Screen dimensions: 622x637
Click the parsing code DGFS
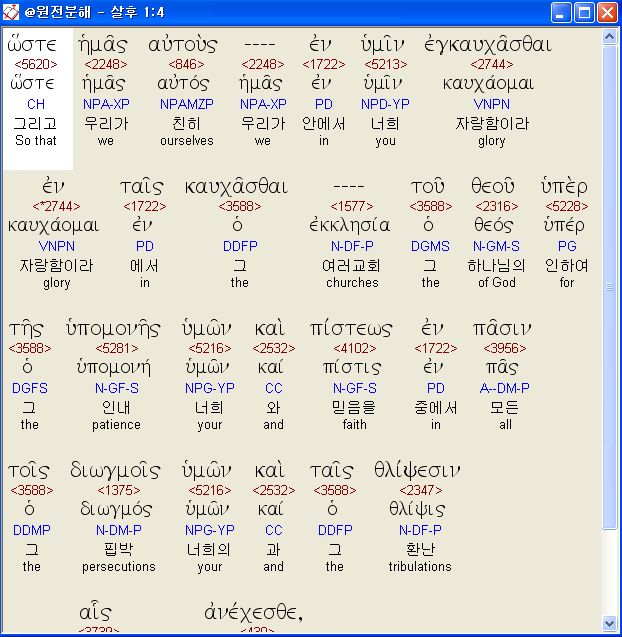point(30,388)
